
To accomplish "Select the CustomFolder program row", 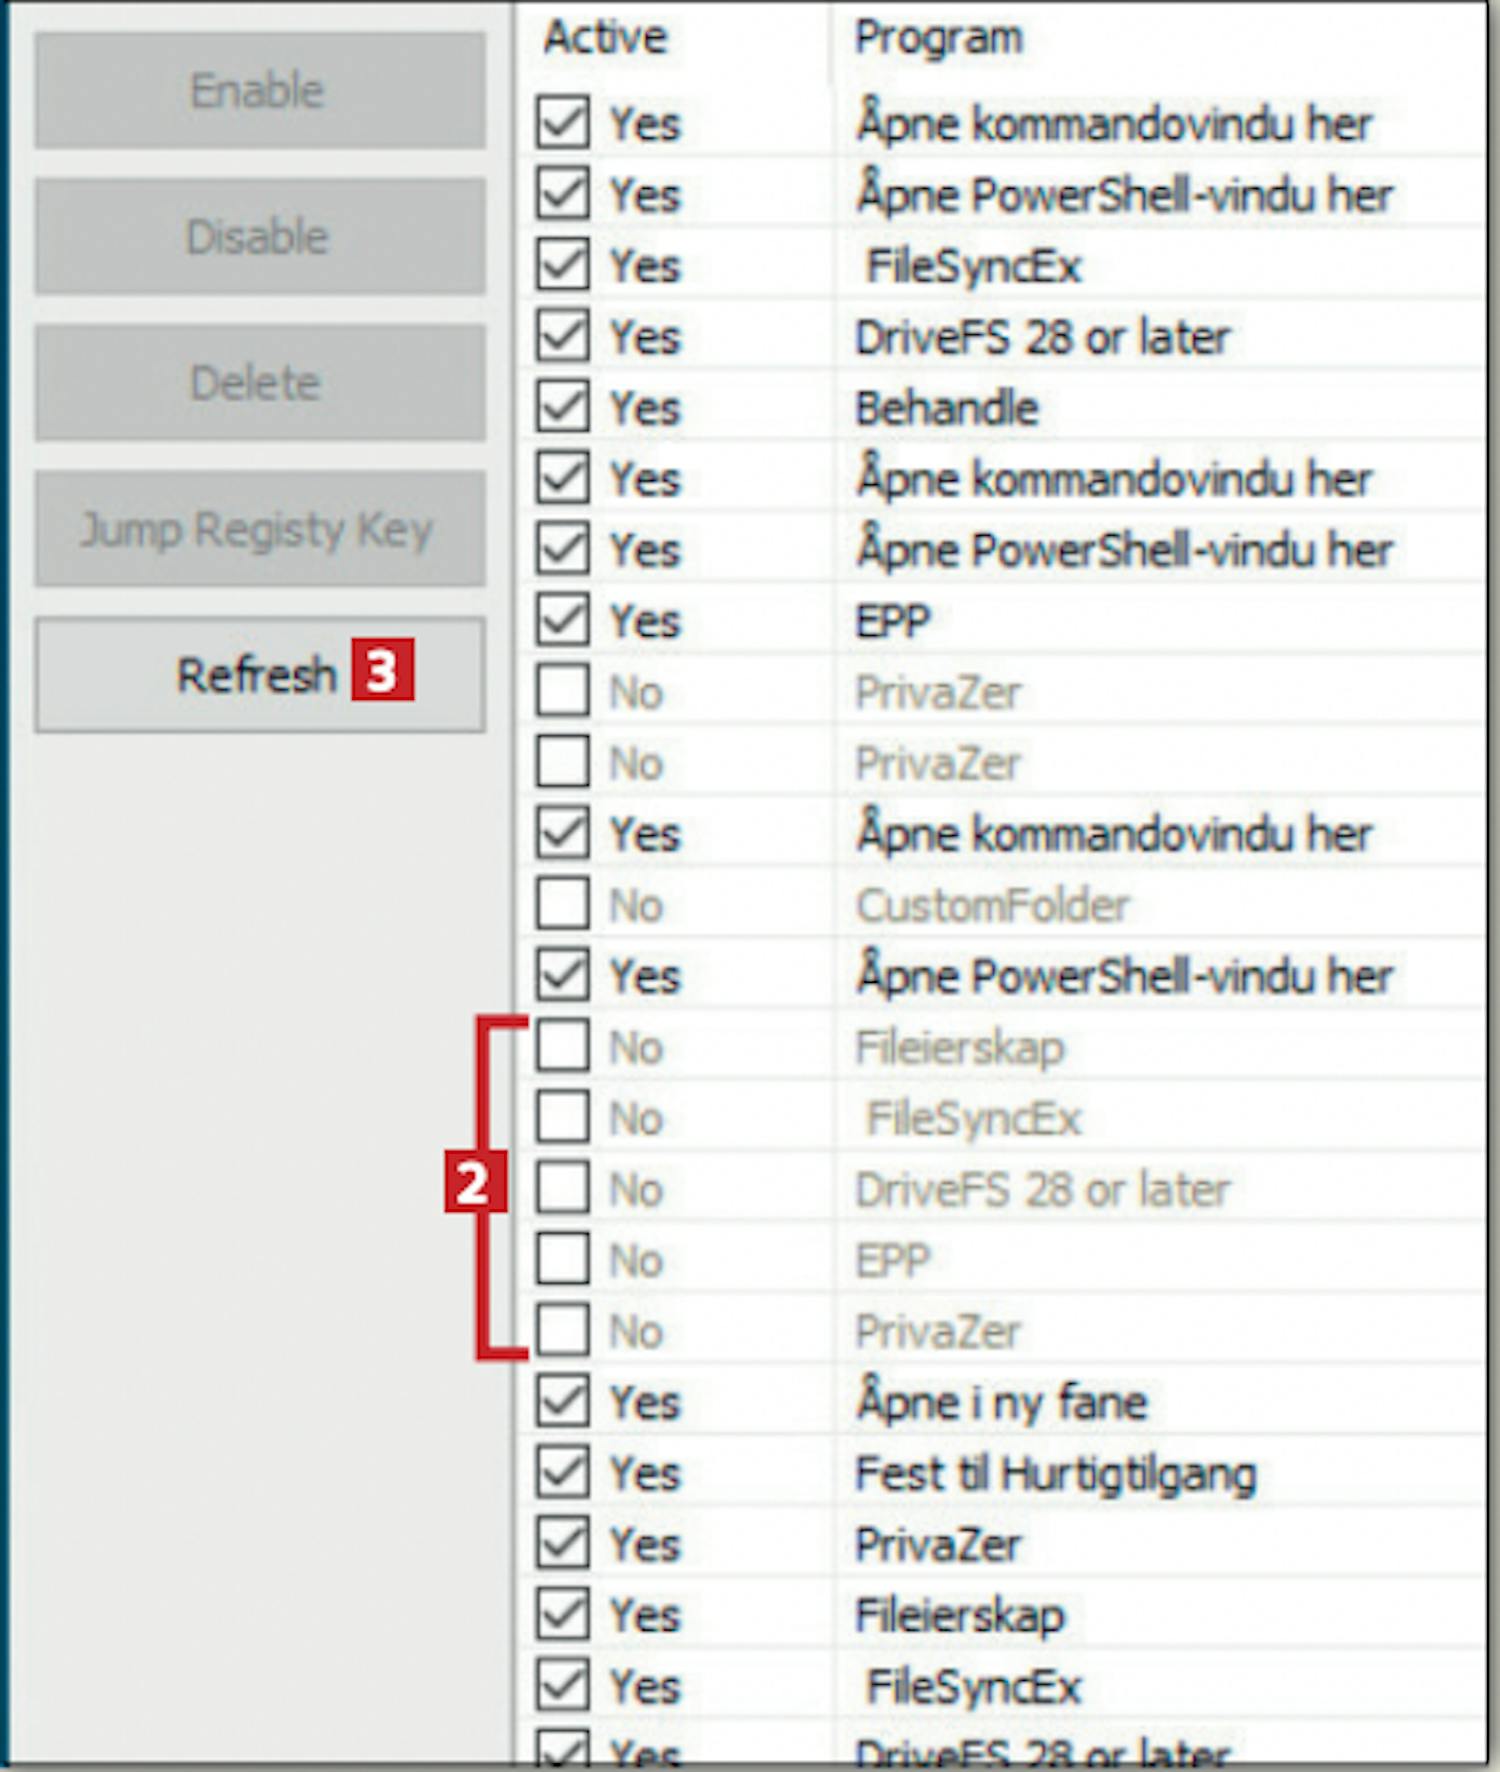I will 992,905.
